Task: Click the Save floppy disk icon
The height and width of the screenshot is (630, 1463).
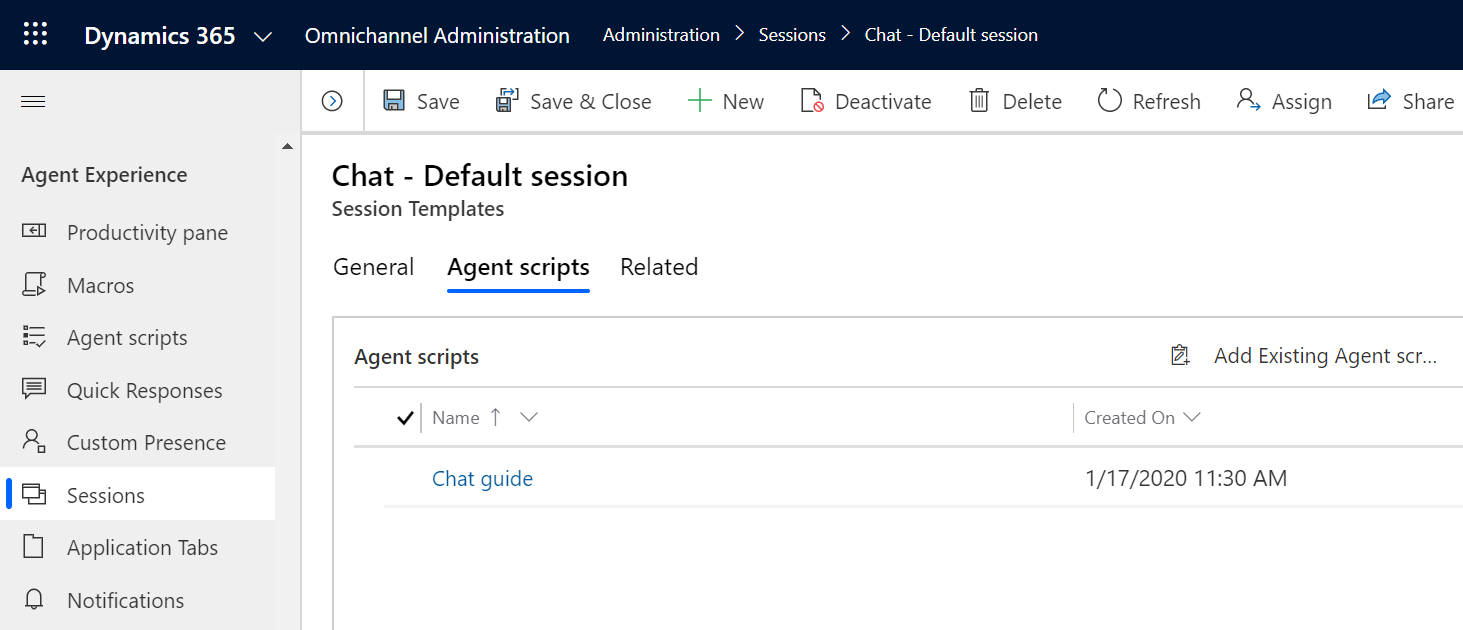Action: [x=394, y=101]
